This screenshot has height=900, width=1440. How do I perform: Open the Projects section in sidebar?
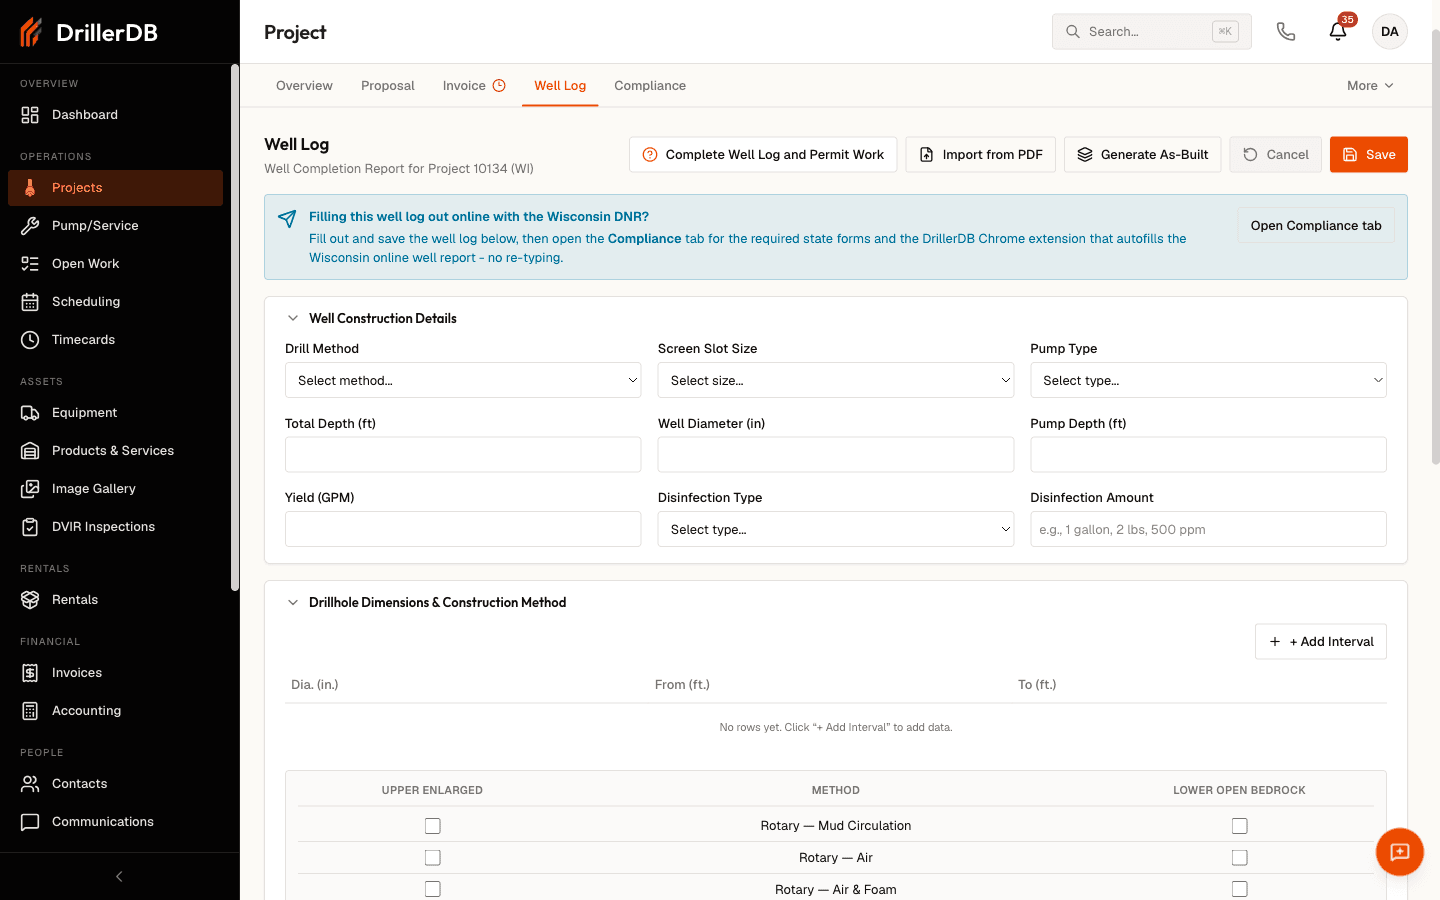coord(115,188)
